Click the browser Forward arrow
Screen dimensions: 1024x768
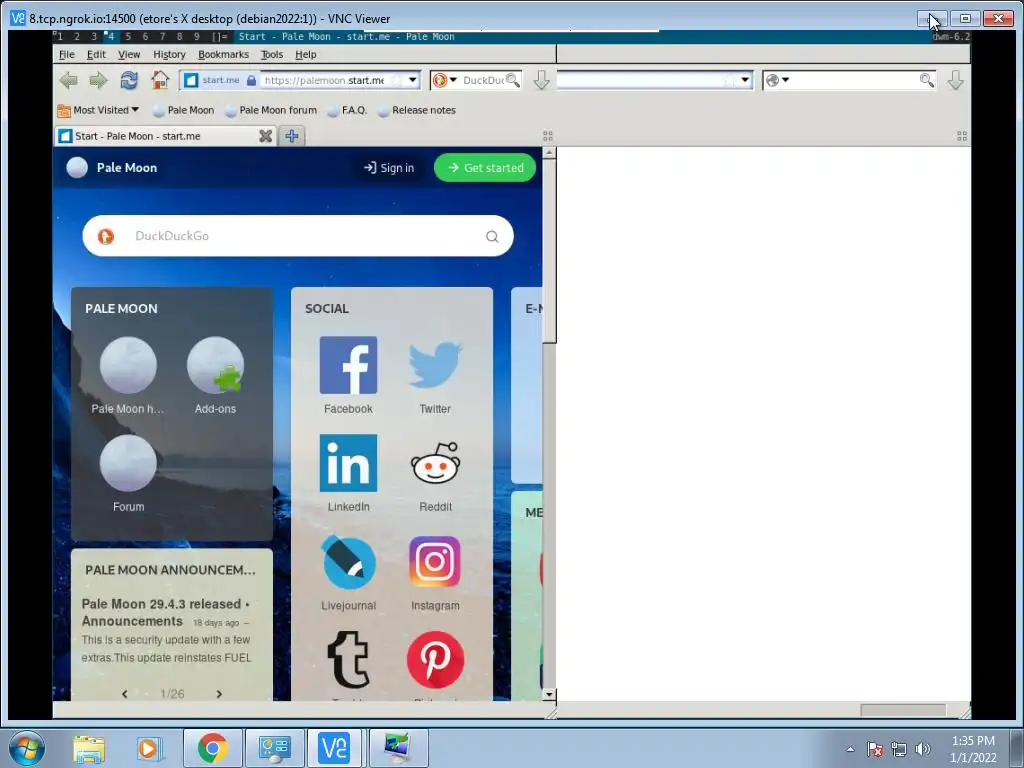[x=99, y=80]
